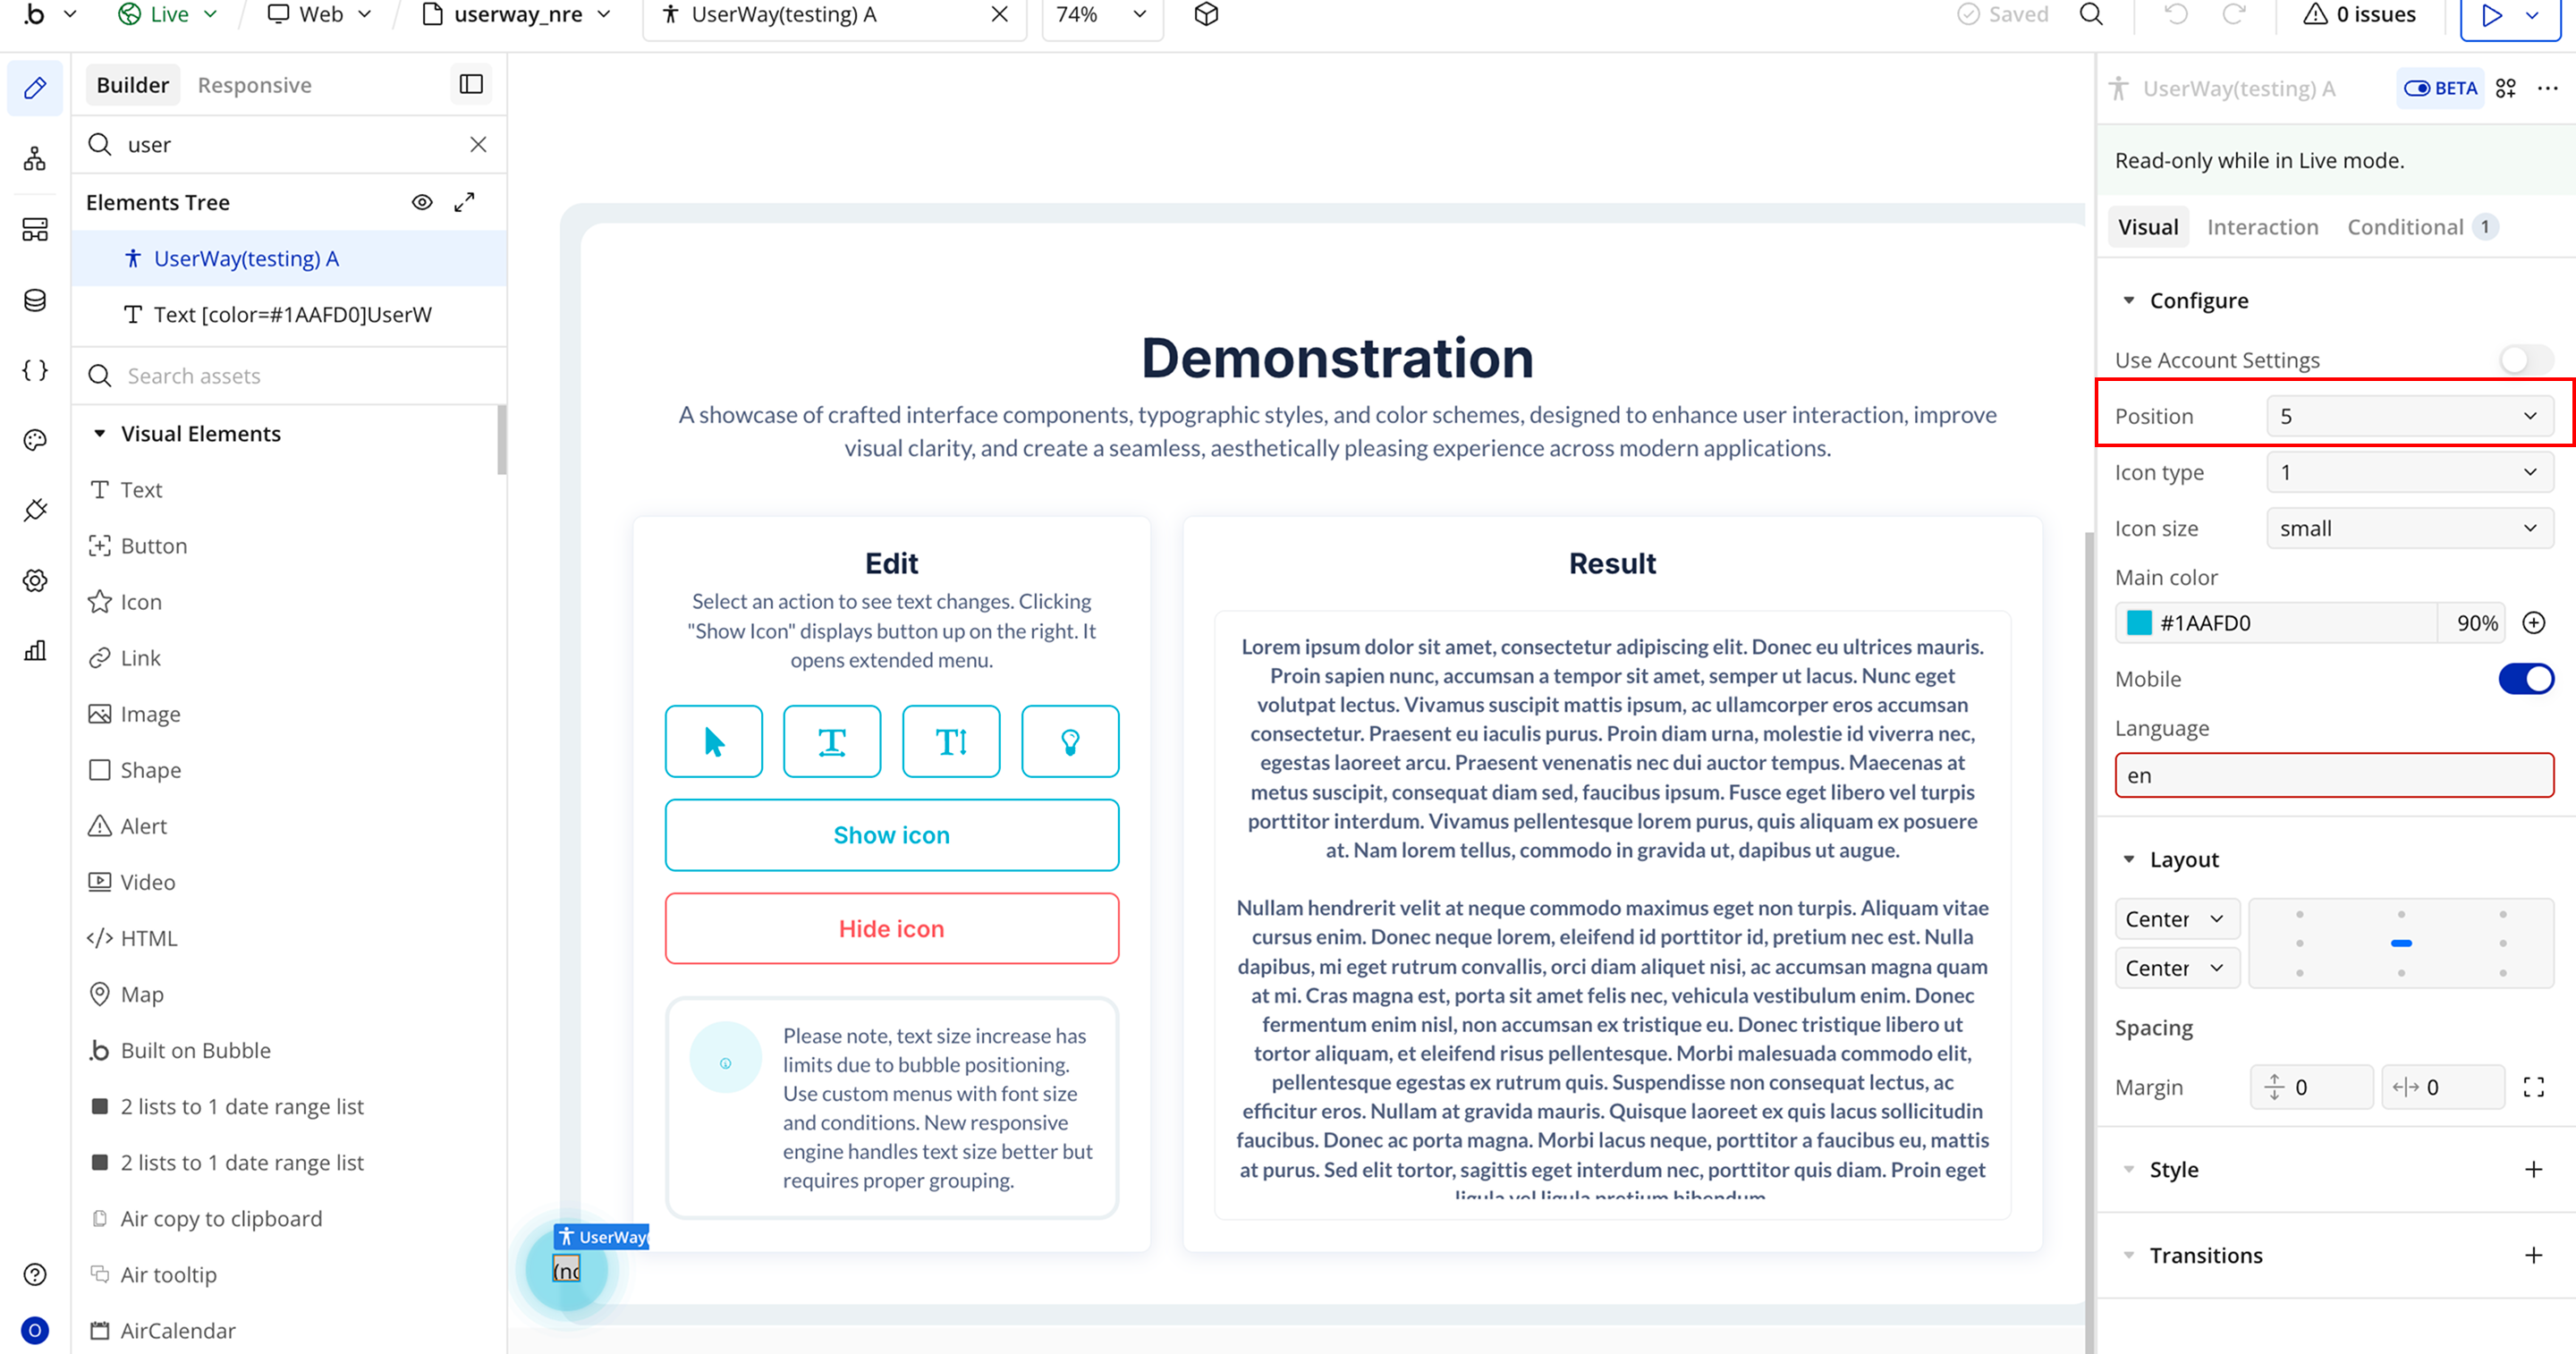Switch to the Interaction tab
Image resolution: width=2576 pixels, height=1354 pixels.
[2262, 227]
